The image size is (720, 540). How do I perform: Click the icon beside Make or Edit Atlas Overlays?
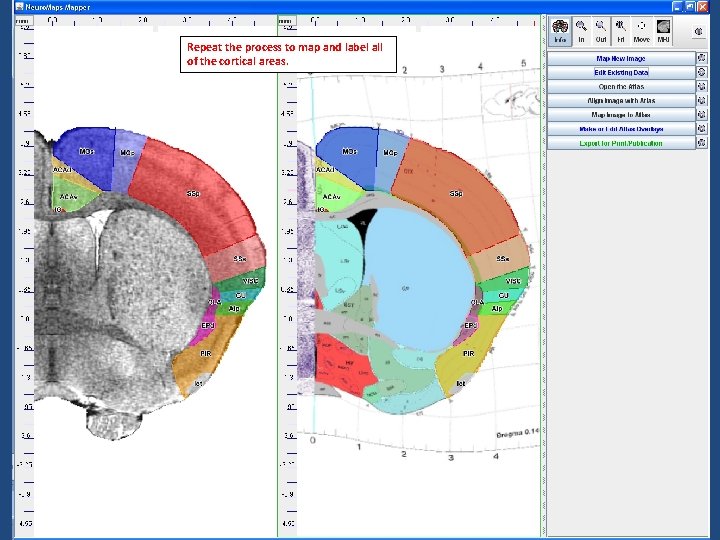tap(702, 129)
